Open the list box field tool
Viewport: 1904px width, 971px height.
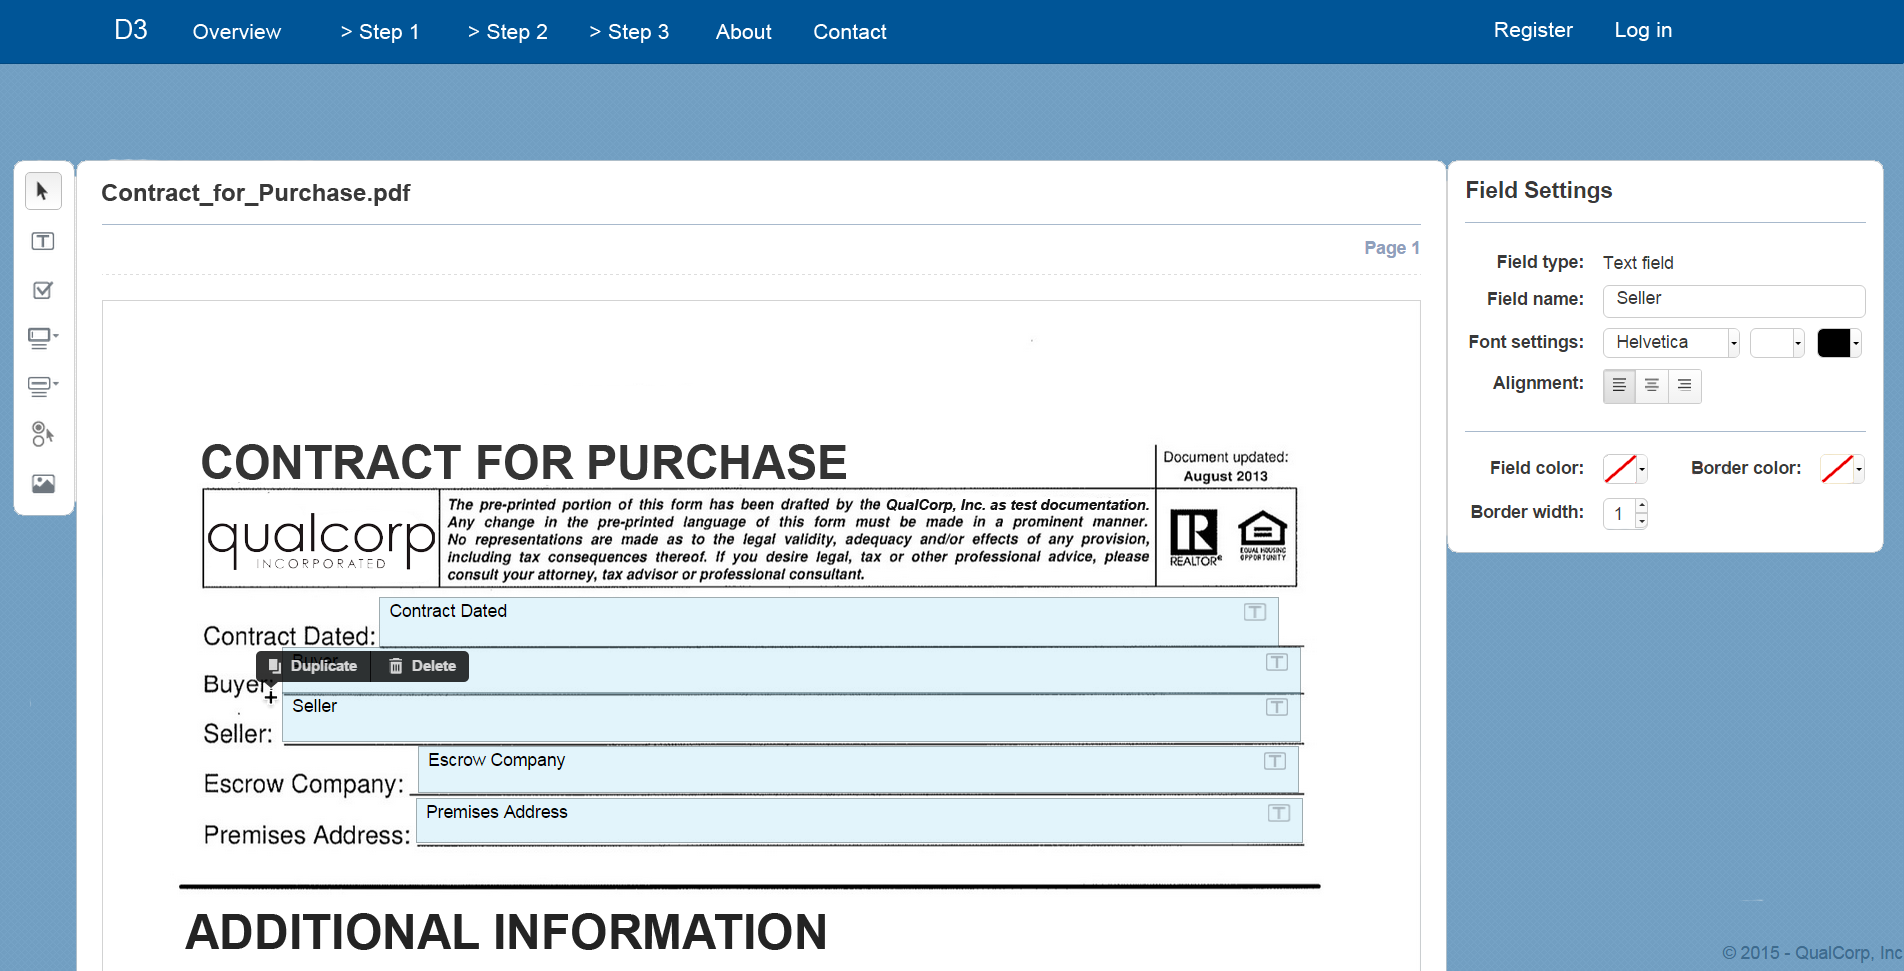[43, 386]
